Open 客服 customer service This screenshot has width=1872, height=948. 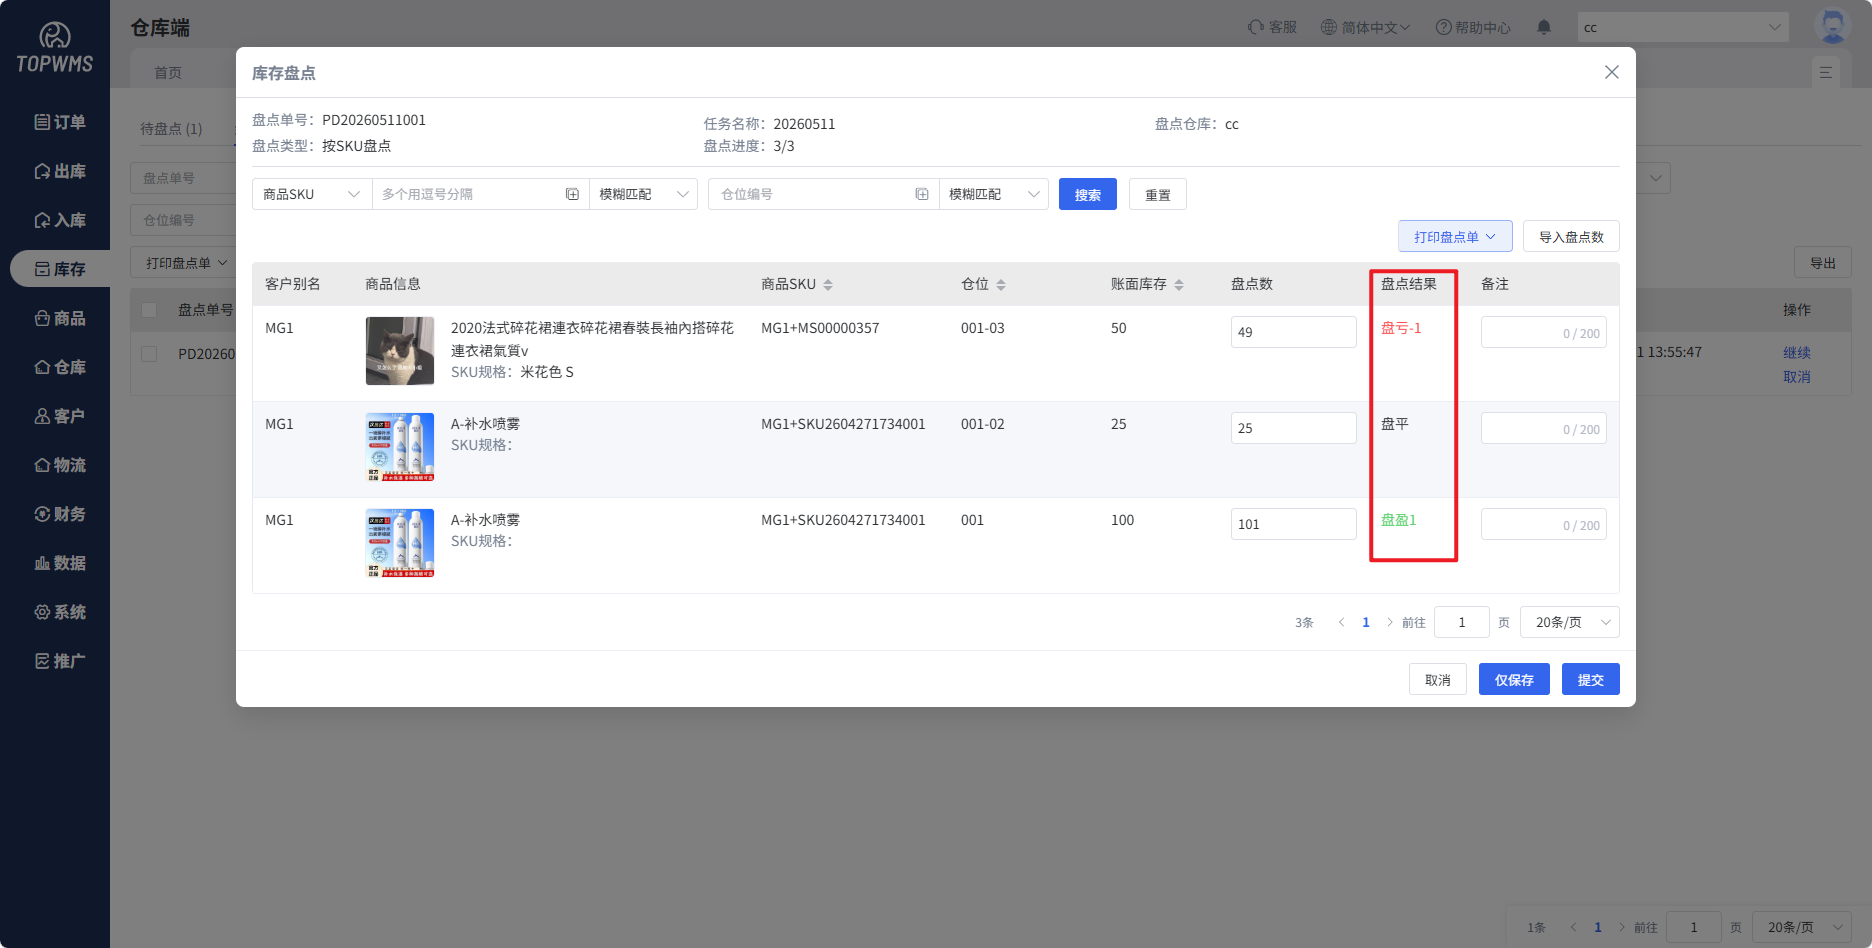click(x=1272, y=28)
